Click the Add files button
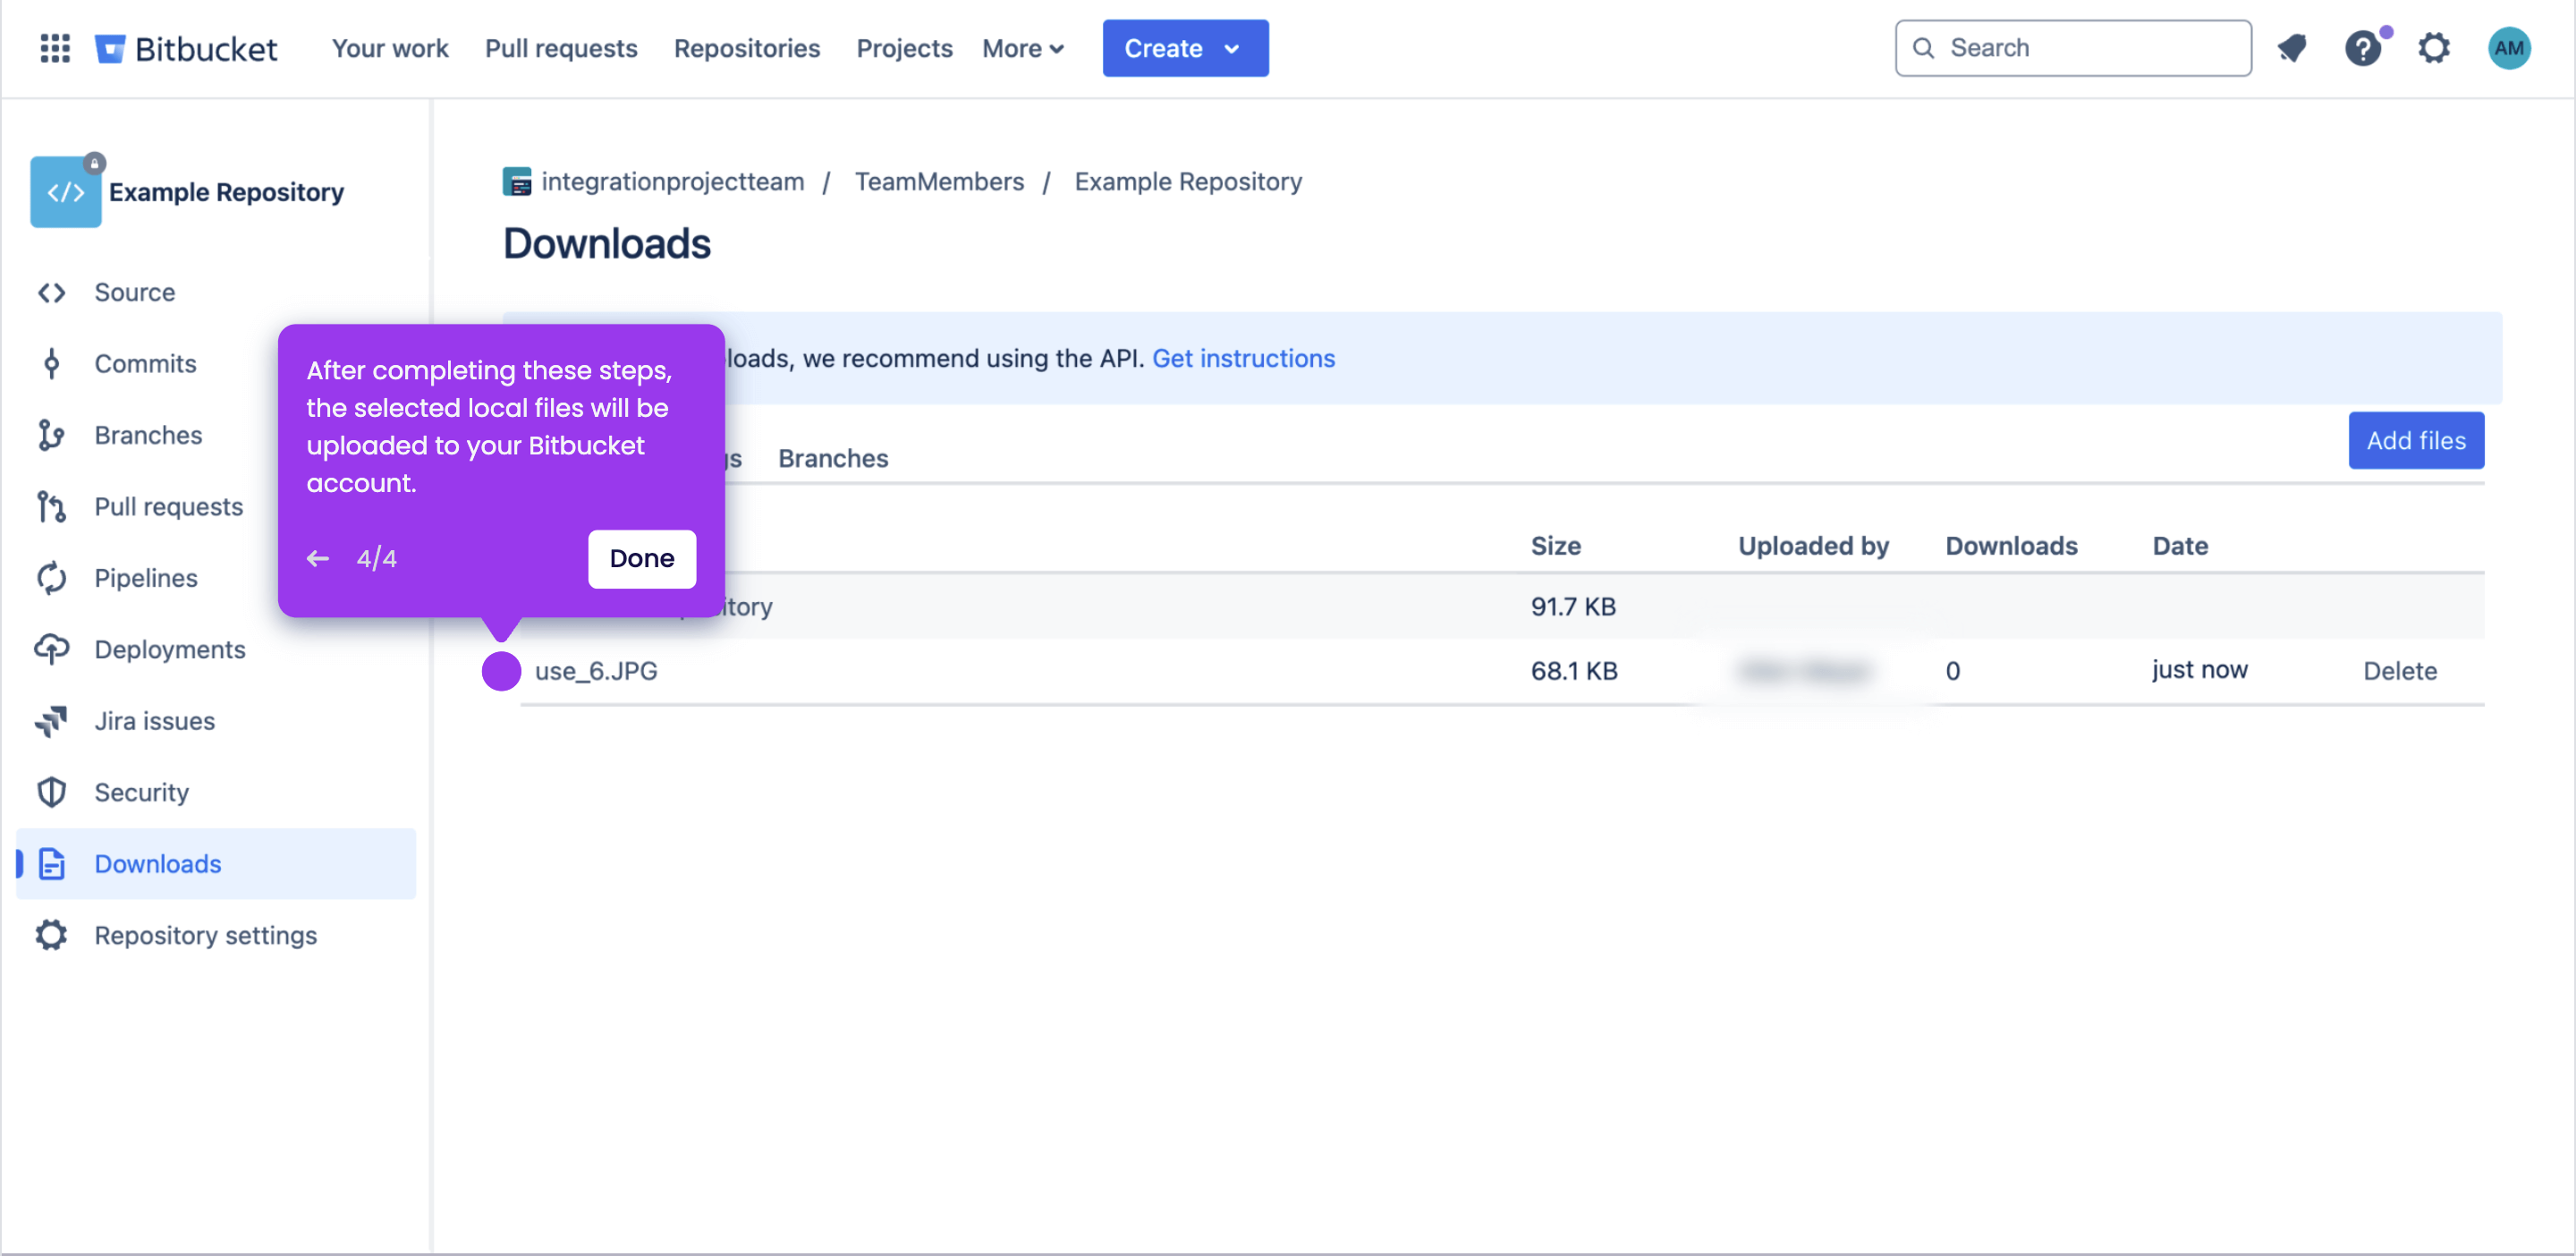 coord(2416,440)
